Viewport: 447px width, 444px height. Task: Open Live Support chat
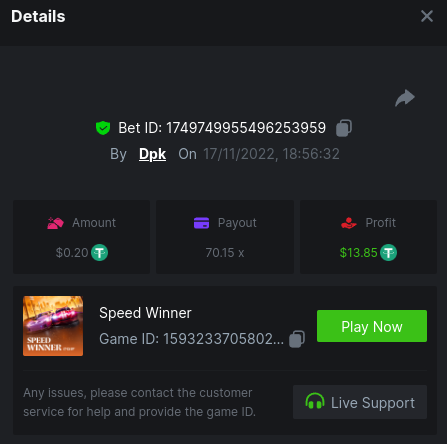pos(360,402)
